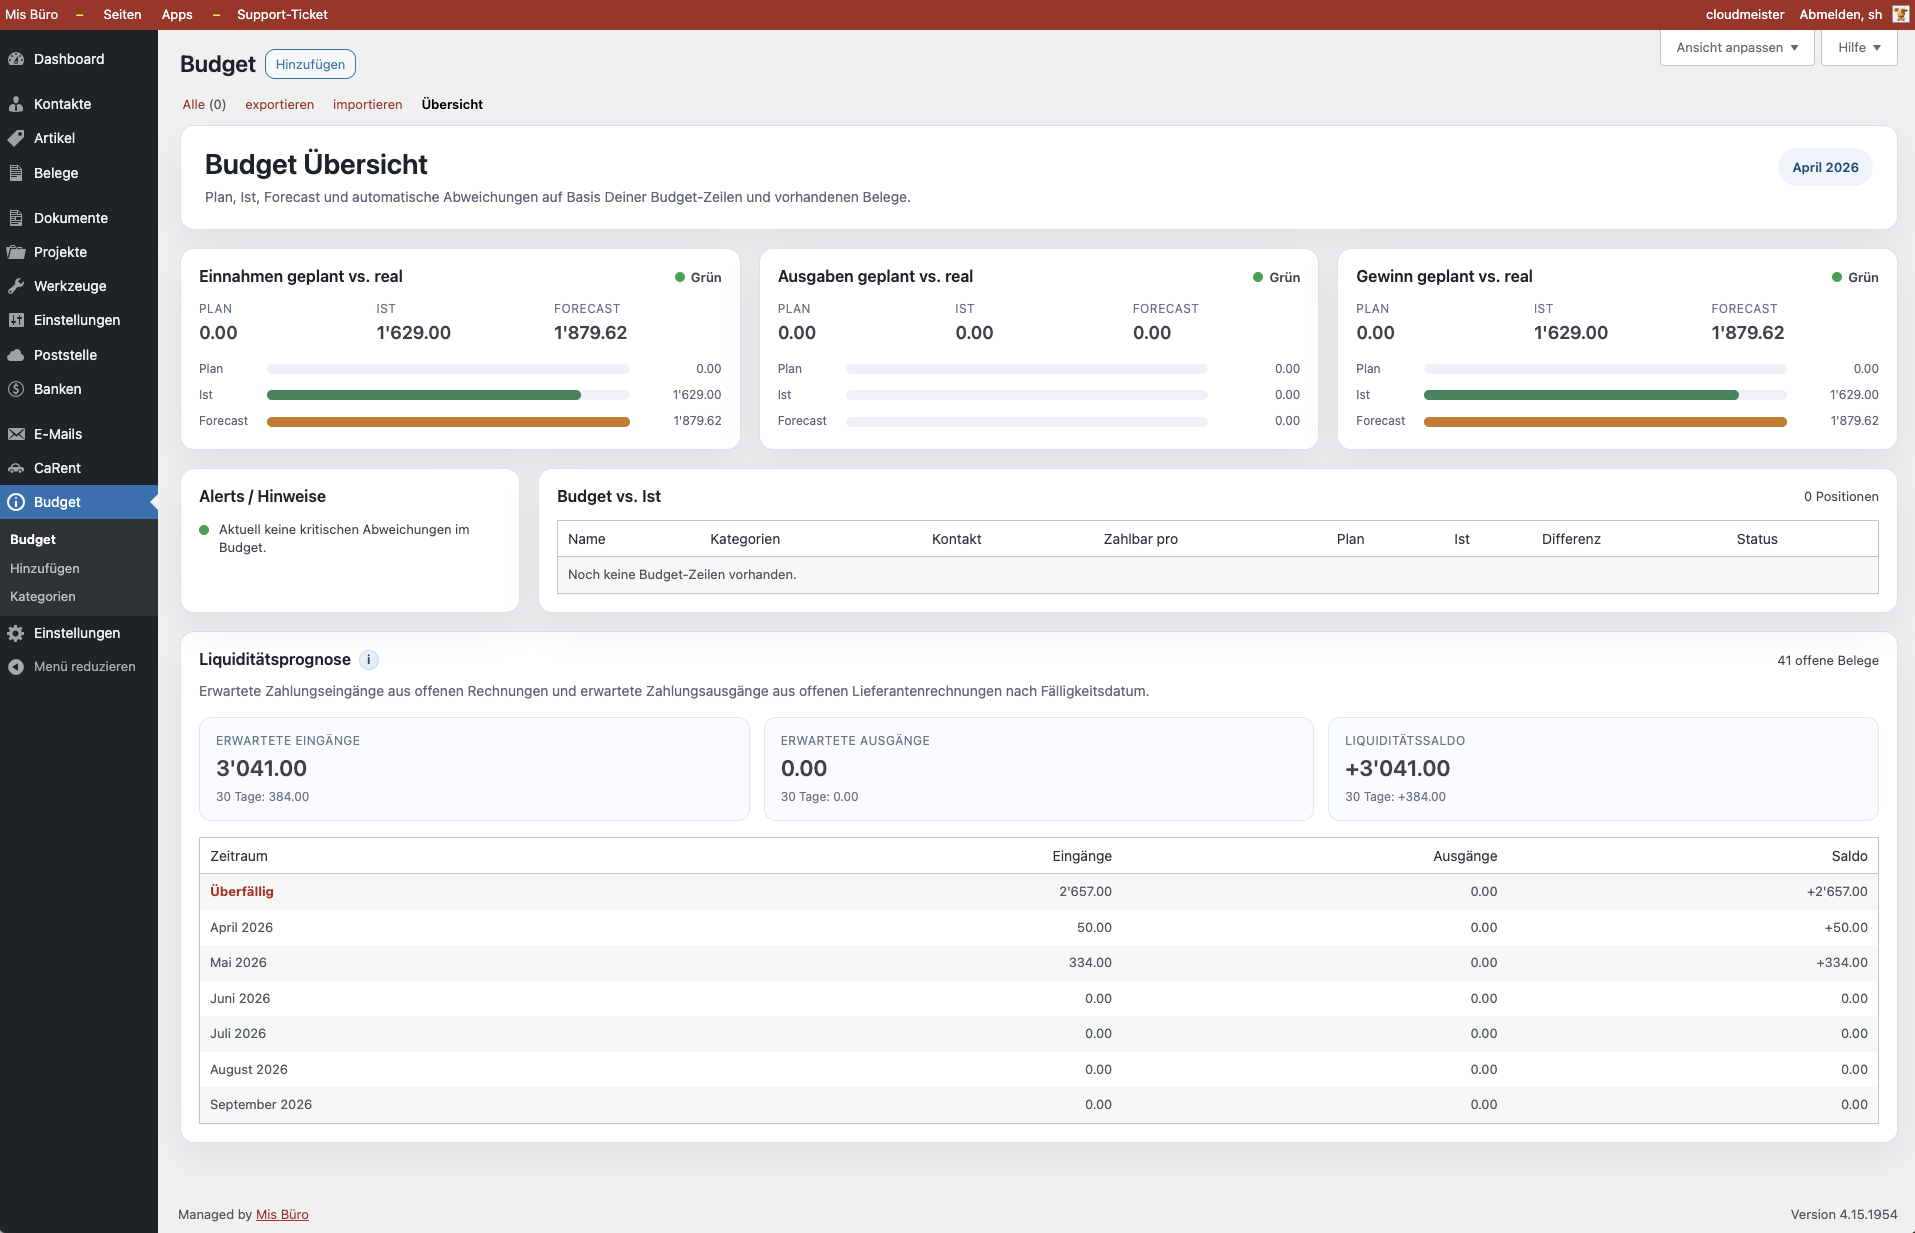Click the Werkzeuge wrench icon
Image resolution: width=1915 pixels, height=1233 pixels.
(x=16, y=286)
